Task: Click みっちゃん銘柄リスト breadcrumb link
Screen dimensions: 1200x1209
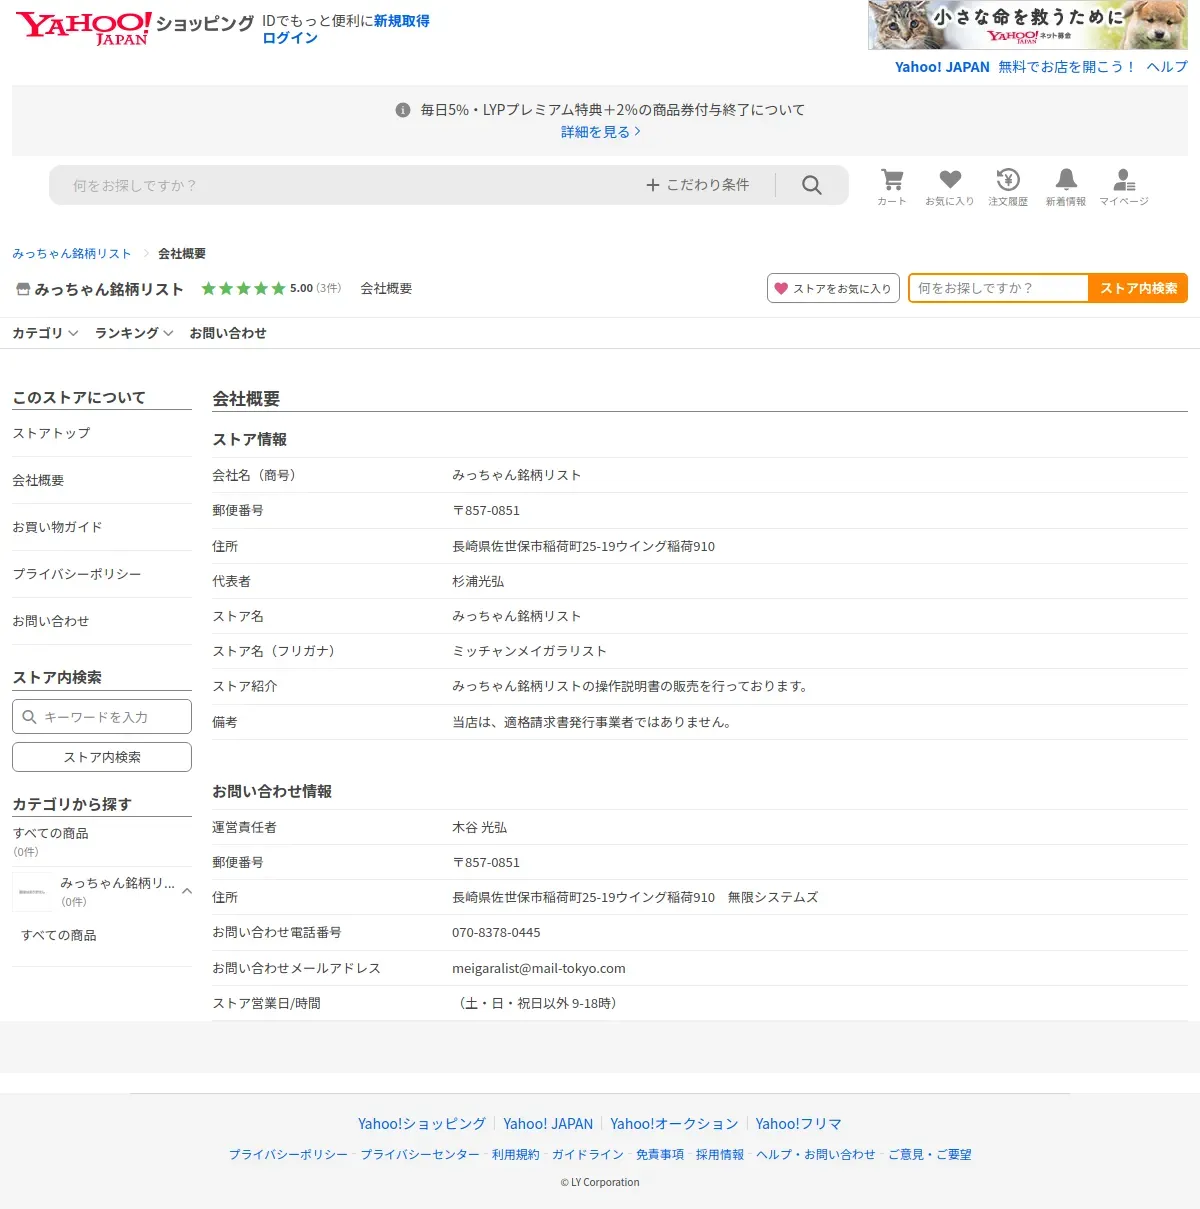Action: coord(72,254)
